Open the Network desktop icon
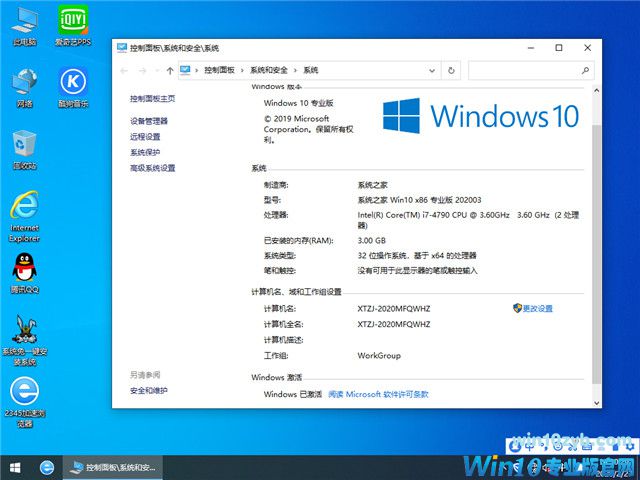 24,88
